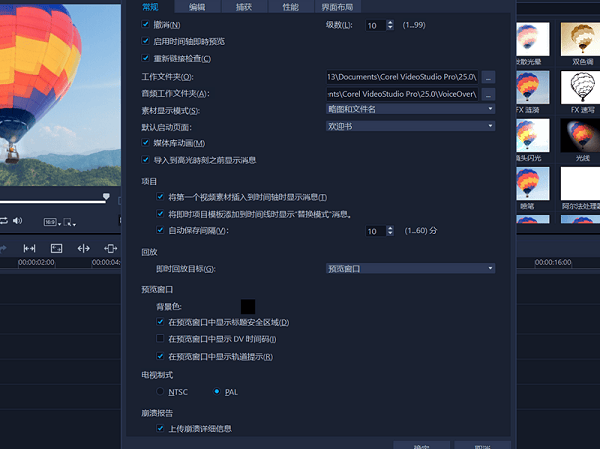Toggle the 重新链接检查 checkbox

tap(145, 58)
